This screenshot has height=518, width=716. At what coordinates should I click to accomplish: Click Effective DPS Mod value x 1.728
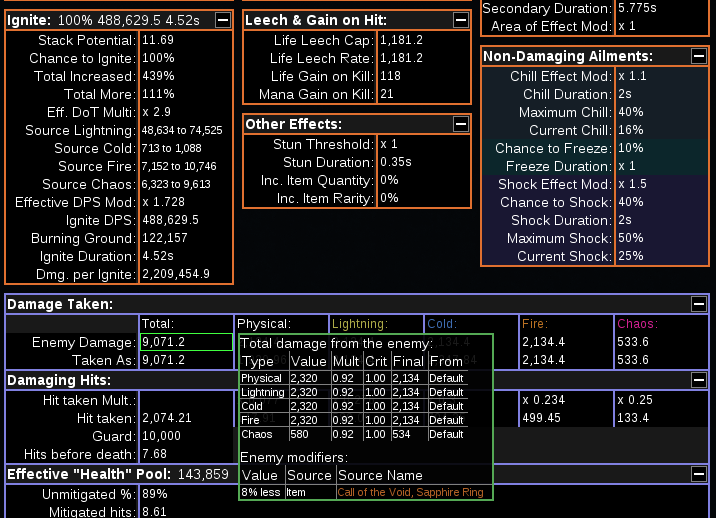[x=163, y=202]
